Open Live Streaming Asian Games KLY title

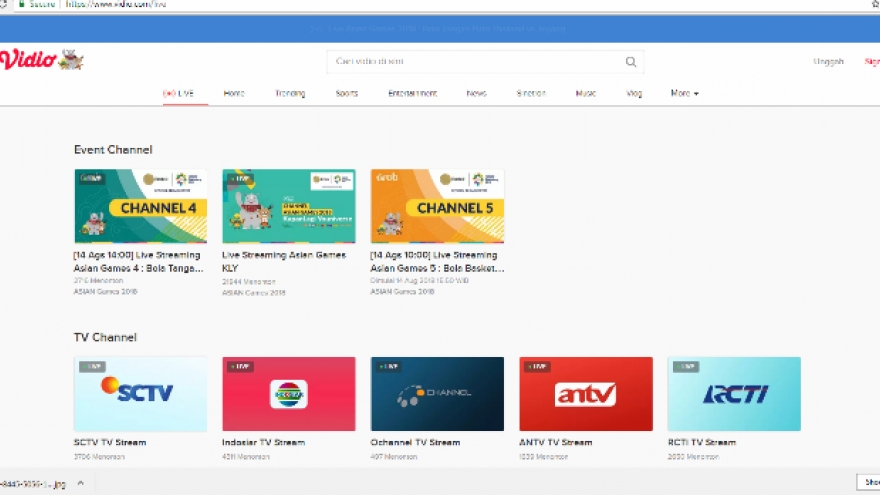[x=284, y=262]
